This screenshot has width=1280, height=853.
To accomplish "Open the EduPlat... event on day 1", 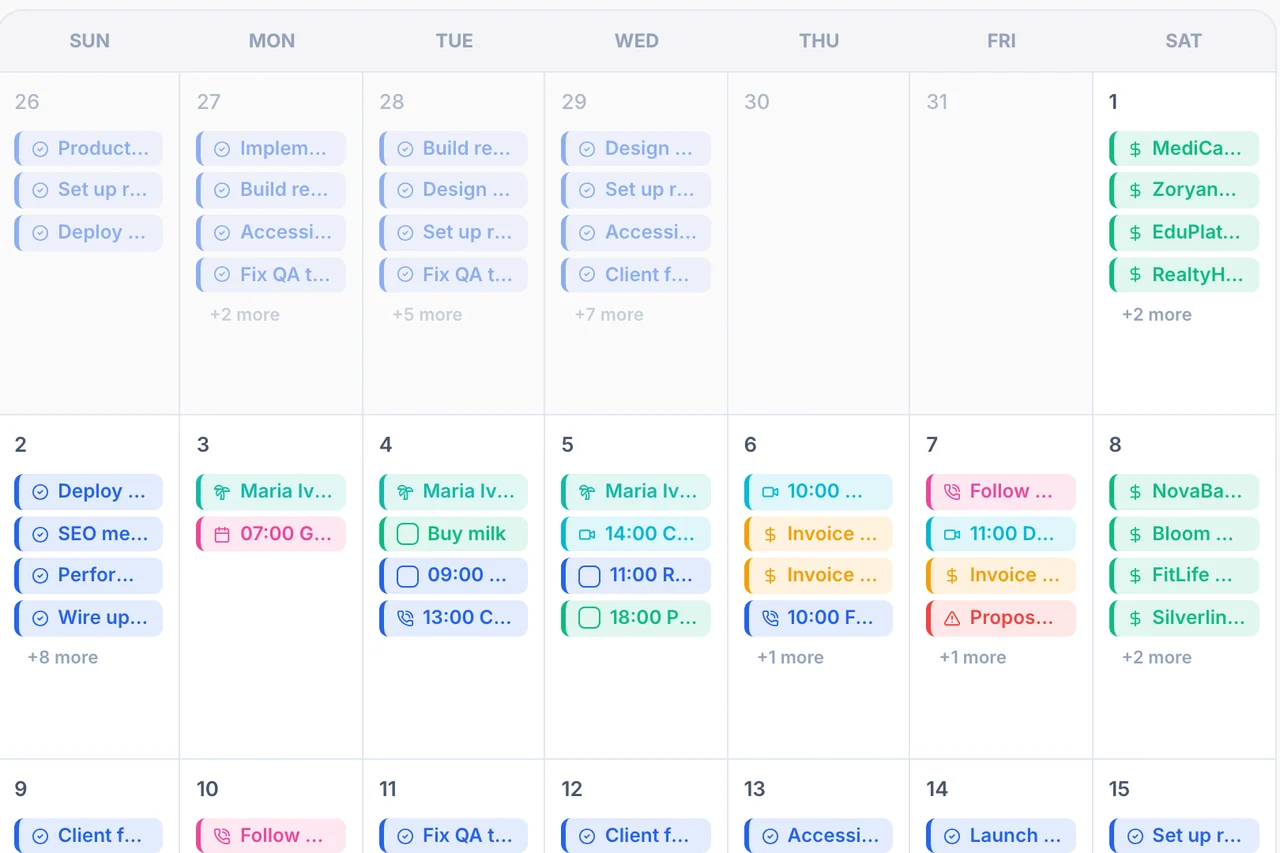I will point(1184,233).
